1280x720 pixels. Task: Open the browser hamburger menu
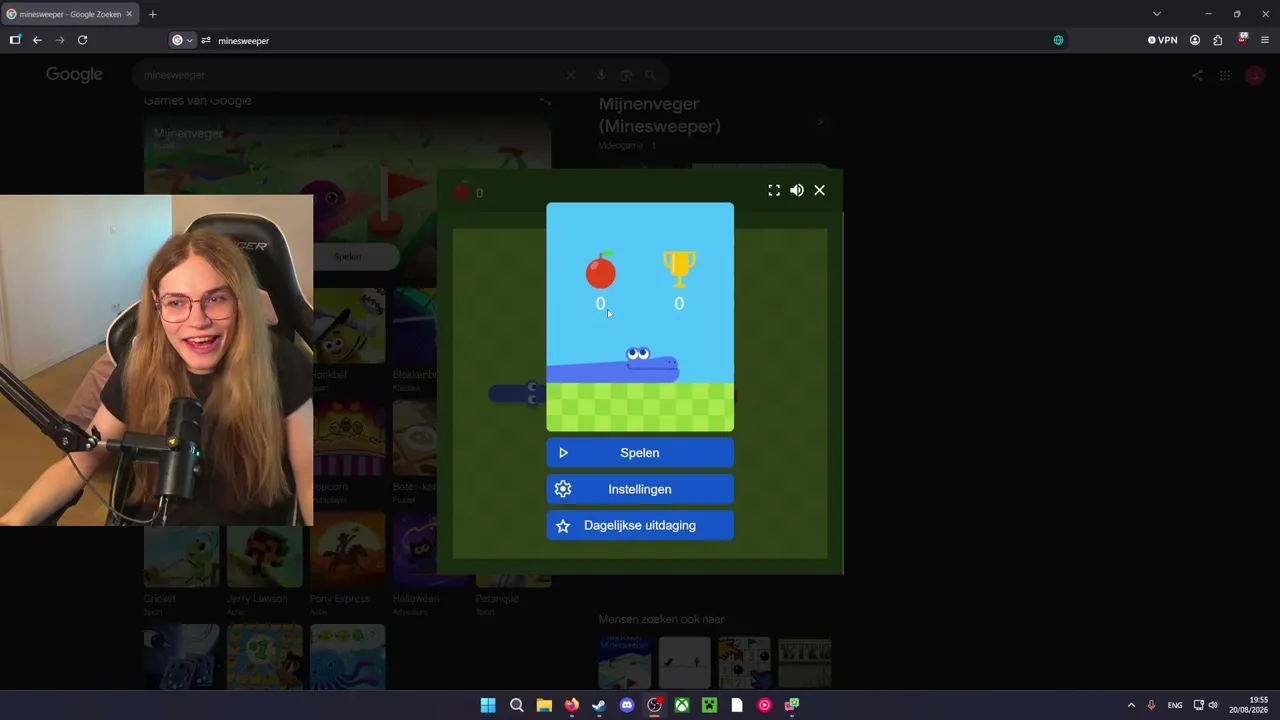point(1265,40)
